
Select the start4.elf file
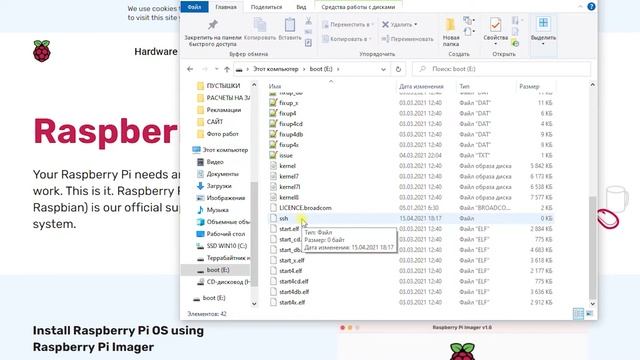tap(291, 271)
